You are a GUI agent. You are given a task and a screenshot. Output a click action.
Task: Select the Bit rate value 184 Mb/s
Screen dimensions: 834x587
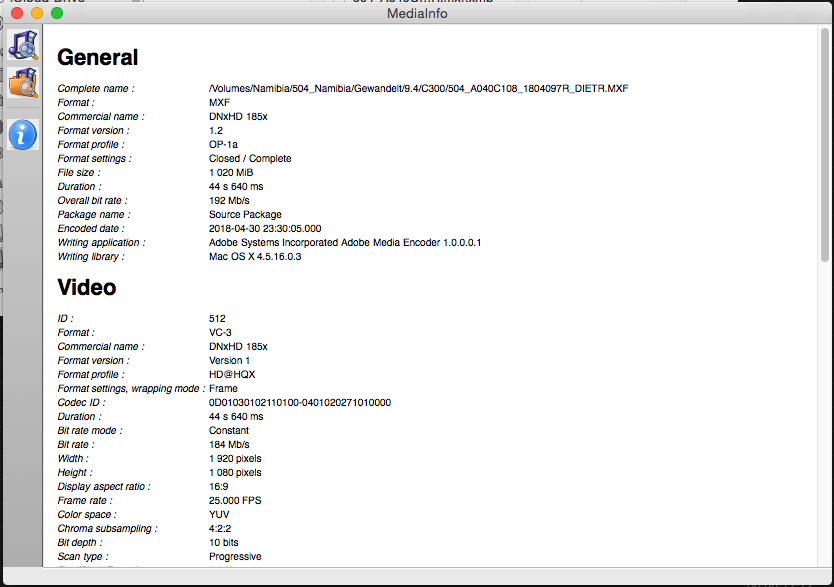point(229,445)
